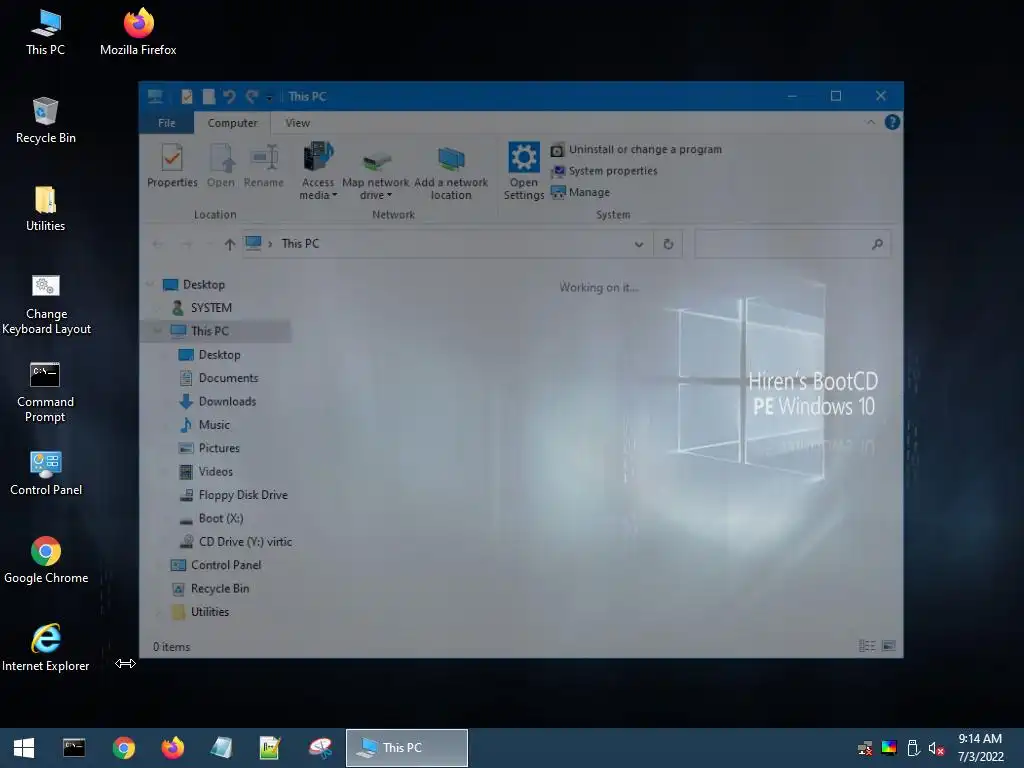This screenshot has width=1024, height=768.
Task: Click Add a network location icon
Action: [x=451, y=159]
